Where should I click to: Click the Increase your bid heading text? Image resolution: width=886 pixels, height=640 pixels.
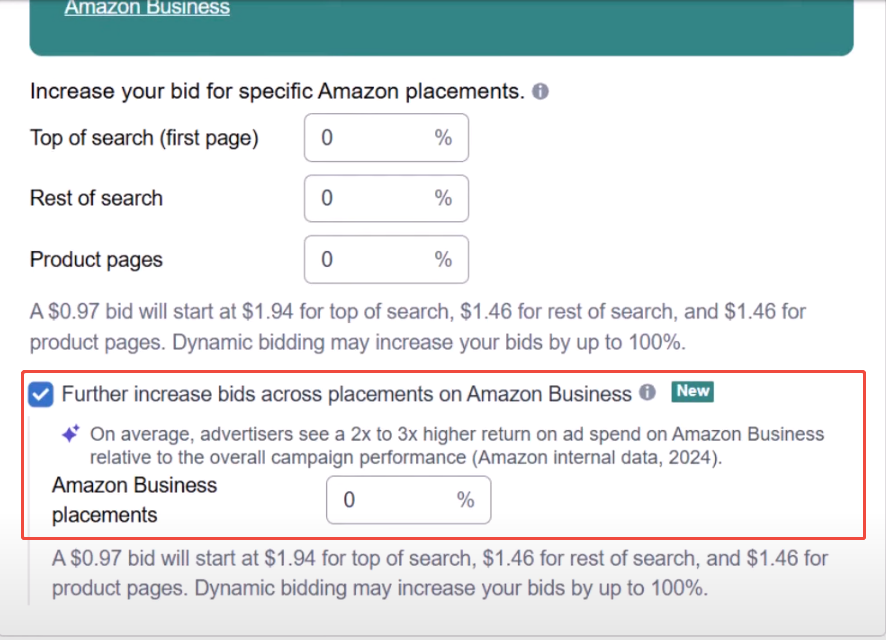[x=277, y=92]
